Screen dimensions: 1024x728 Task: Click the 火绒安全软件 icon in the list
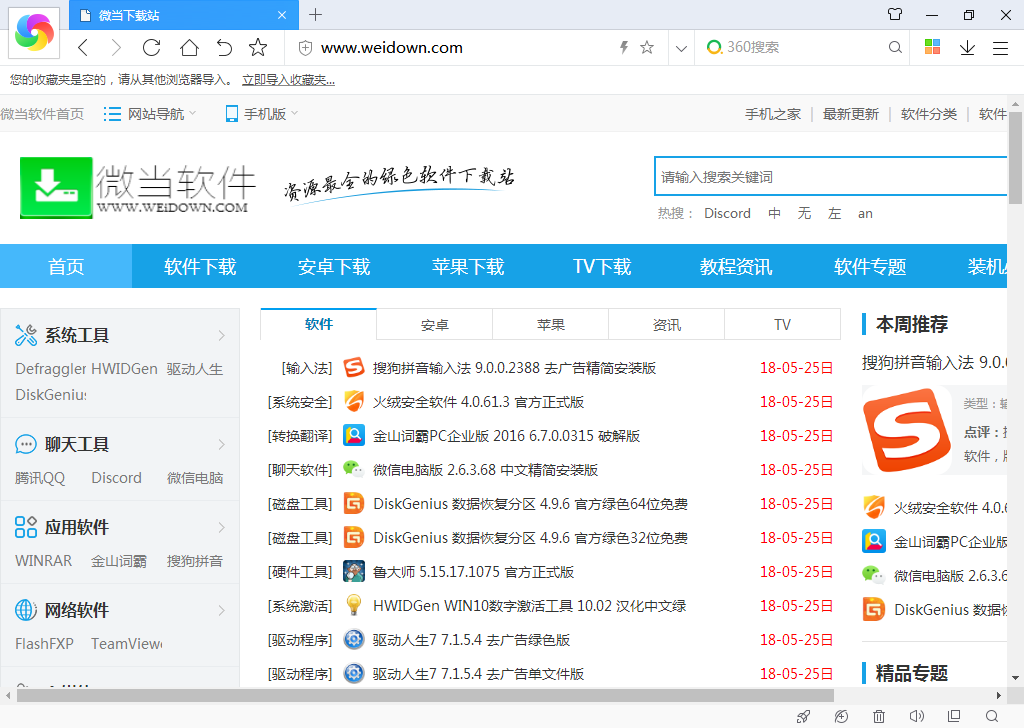tap(354, 402)
